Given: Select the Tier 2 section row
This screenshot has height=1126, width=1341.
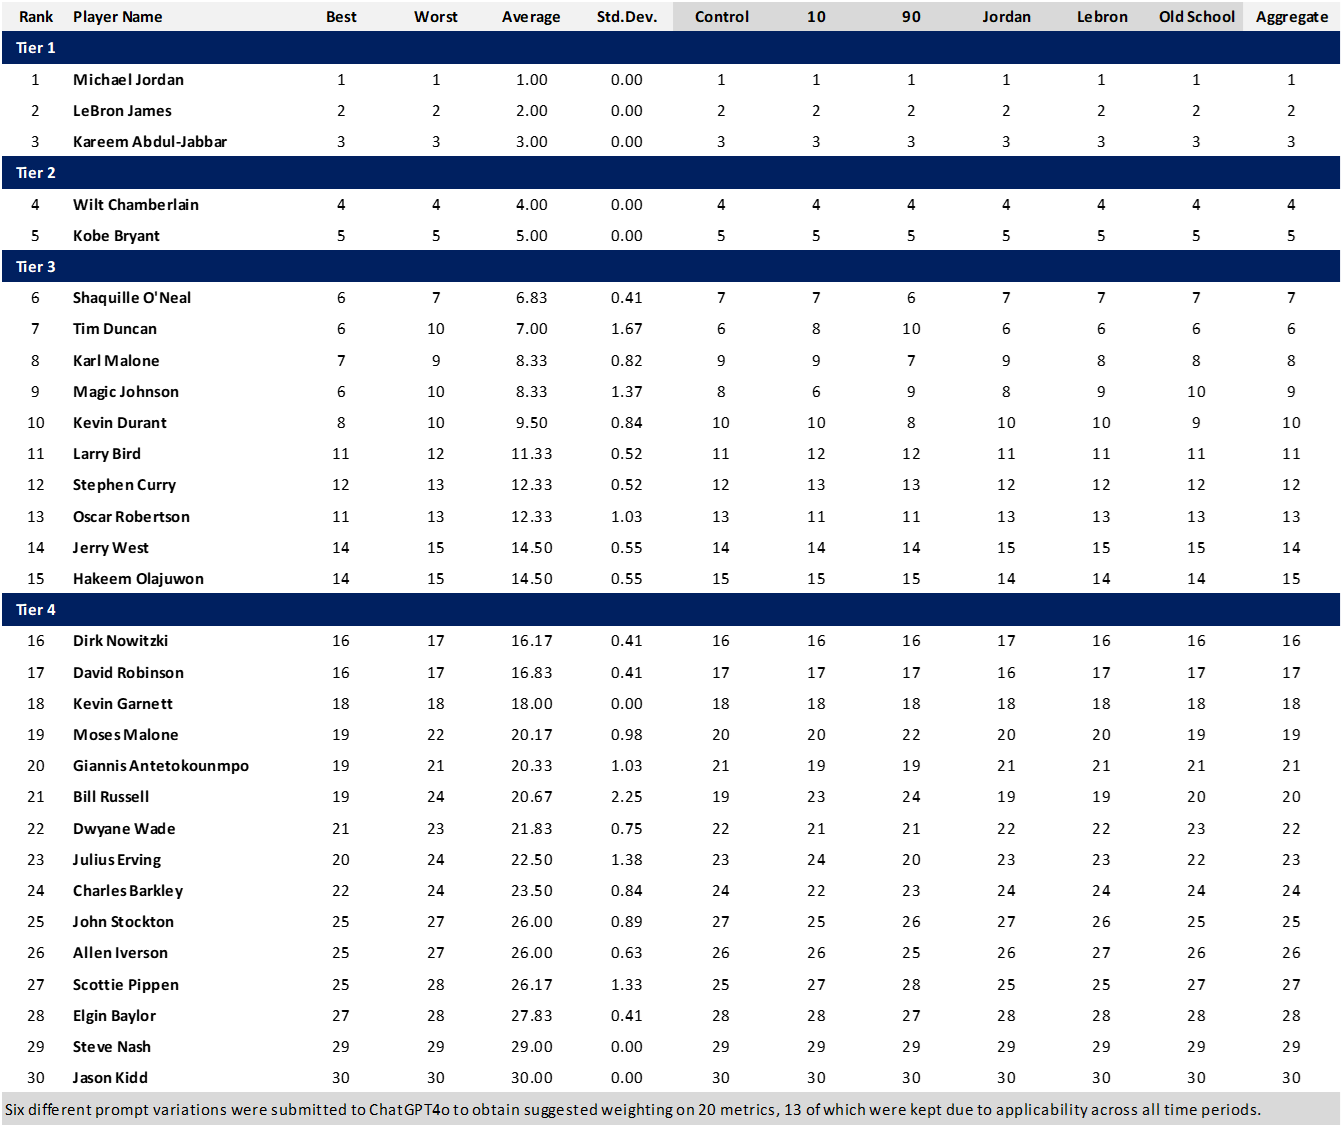Looking at the screenshot, I should 670,173.
